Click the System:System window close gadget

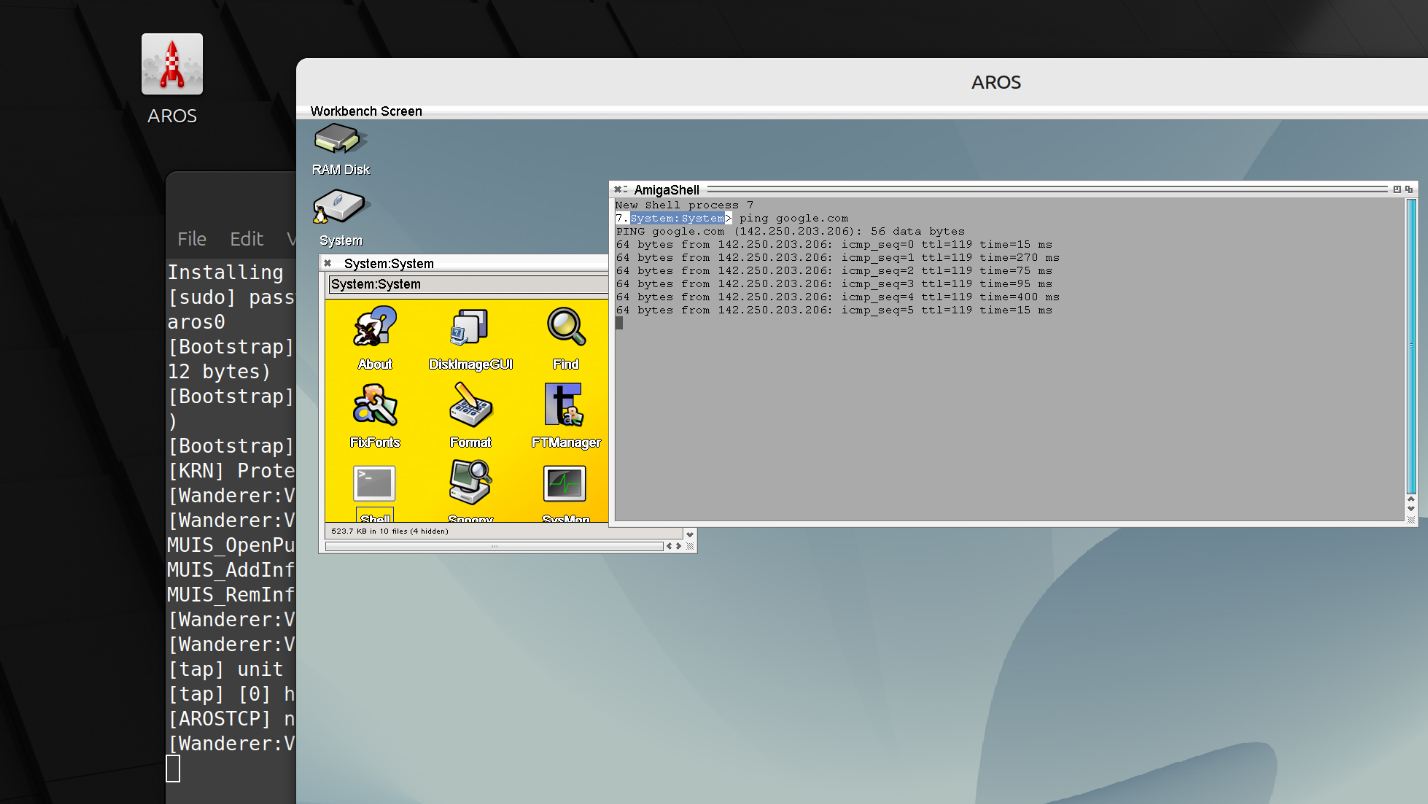[327, 263]
